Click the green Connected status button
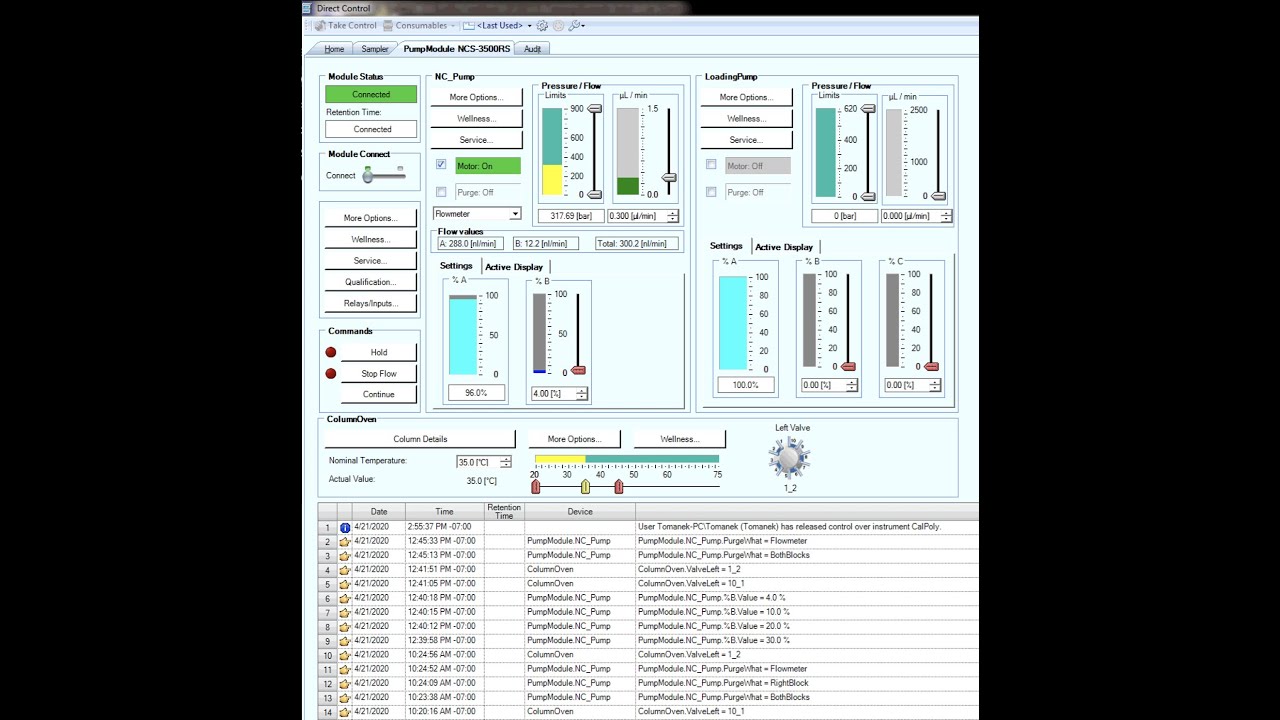The image size is (1280, 720). click(x=371, y=94)
